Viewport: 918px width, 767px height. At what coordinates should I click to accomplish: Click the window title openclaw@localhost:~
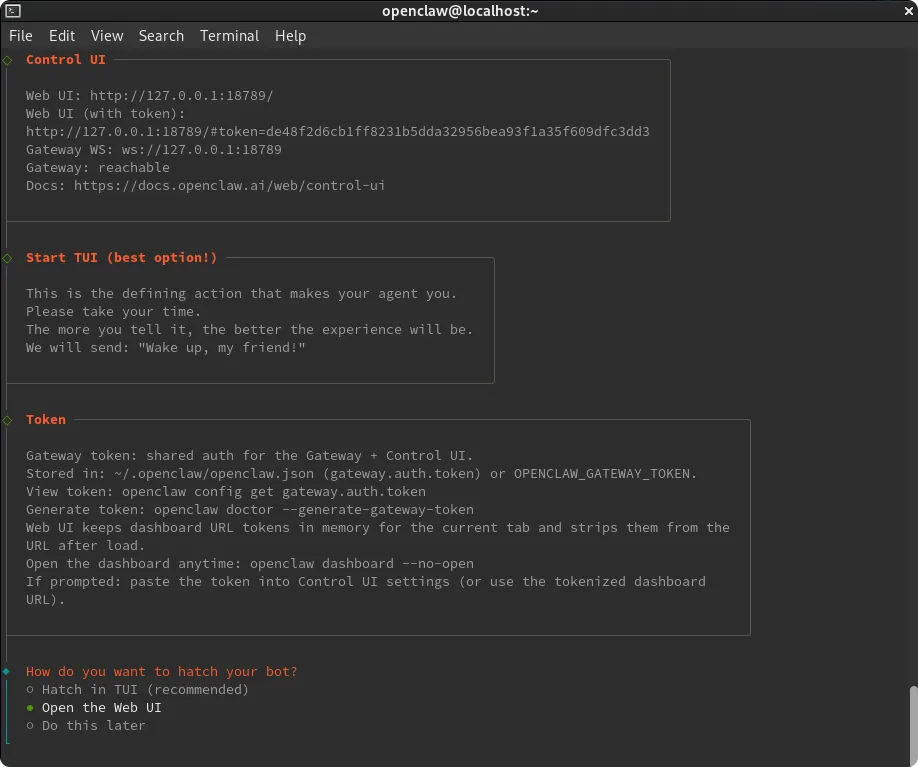point(460,11)
